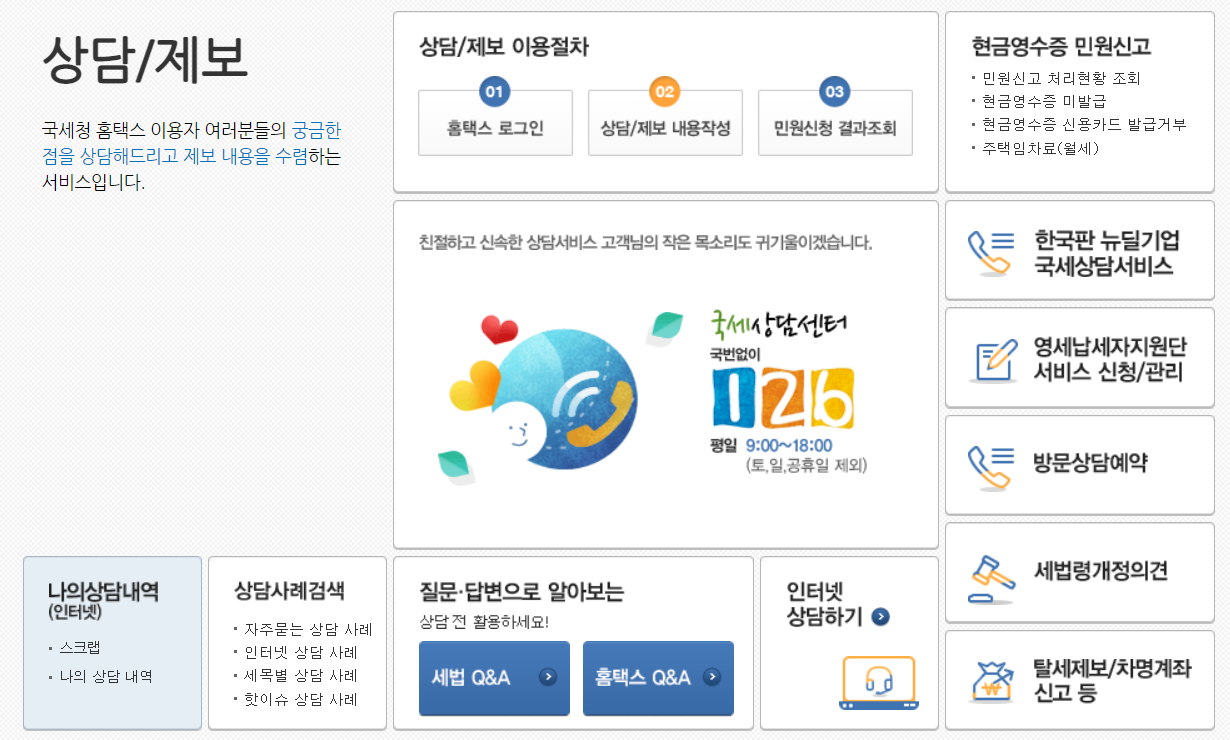Image resolution: width=1230 pixels, height=740 pixels.
Task: Click the phone icon for 한국판 뉴딜기업 국세상담서비스
Action: (990, 252)
